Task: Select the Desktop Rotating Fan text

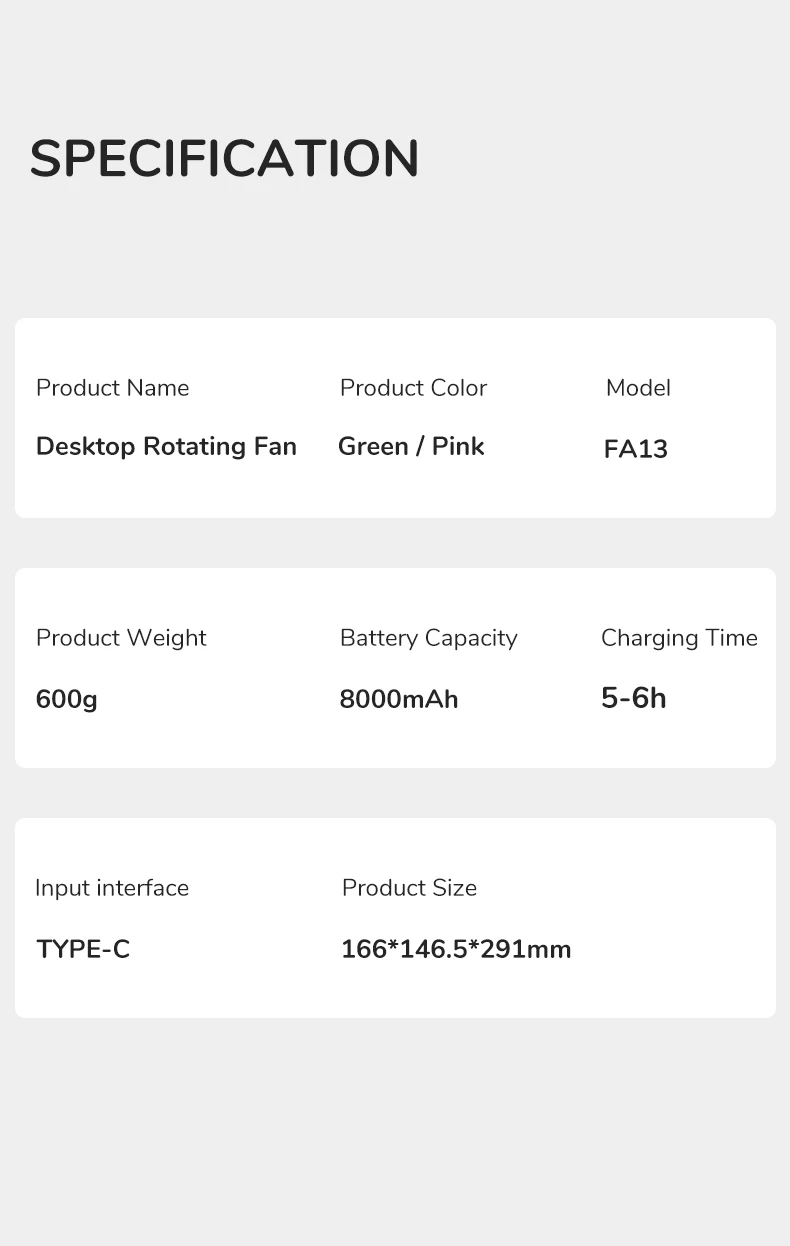Action: [x=166, y=446]
